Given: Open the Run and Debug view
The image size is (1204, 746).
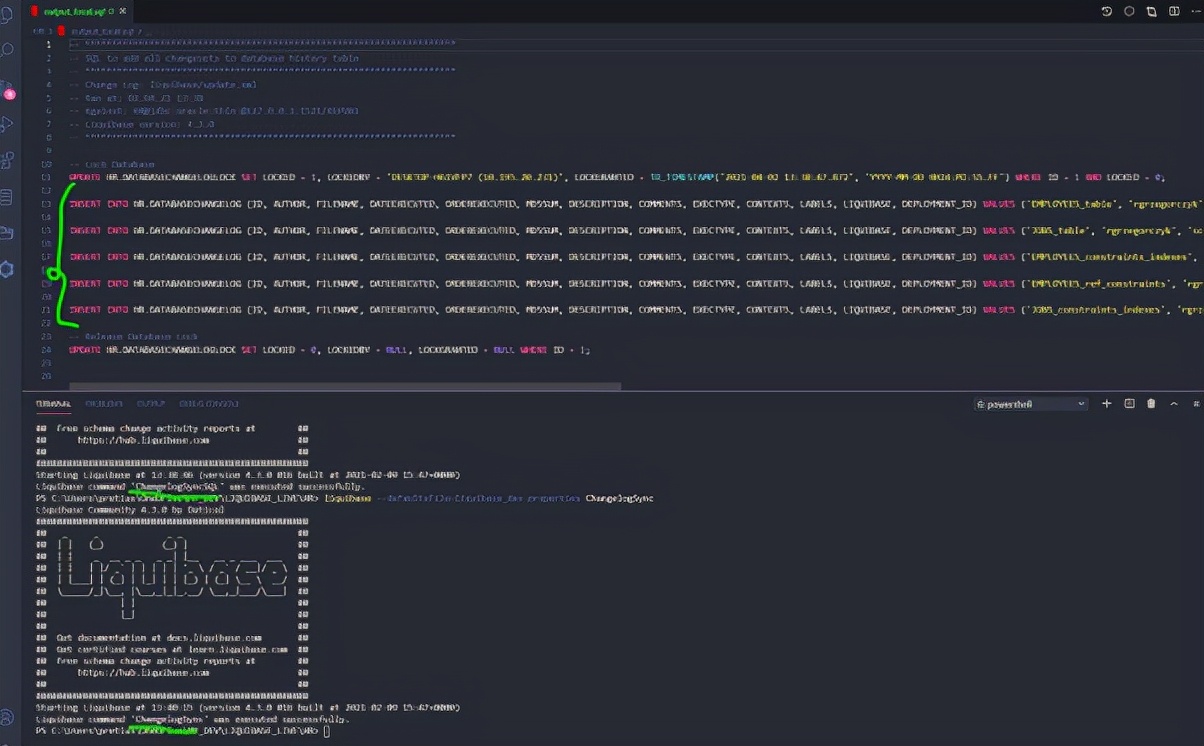Looking at the screenshot, I should (x=7, y=124).
